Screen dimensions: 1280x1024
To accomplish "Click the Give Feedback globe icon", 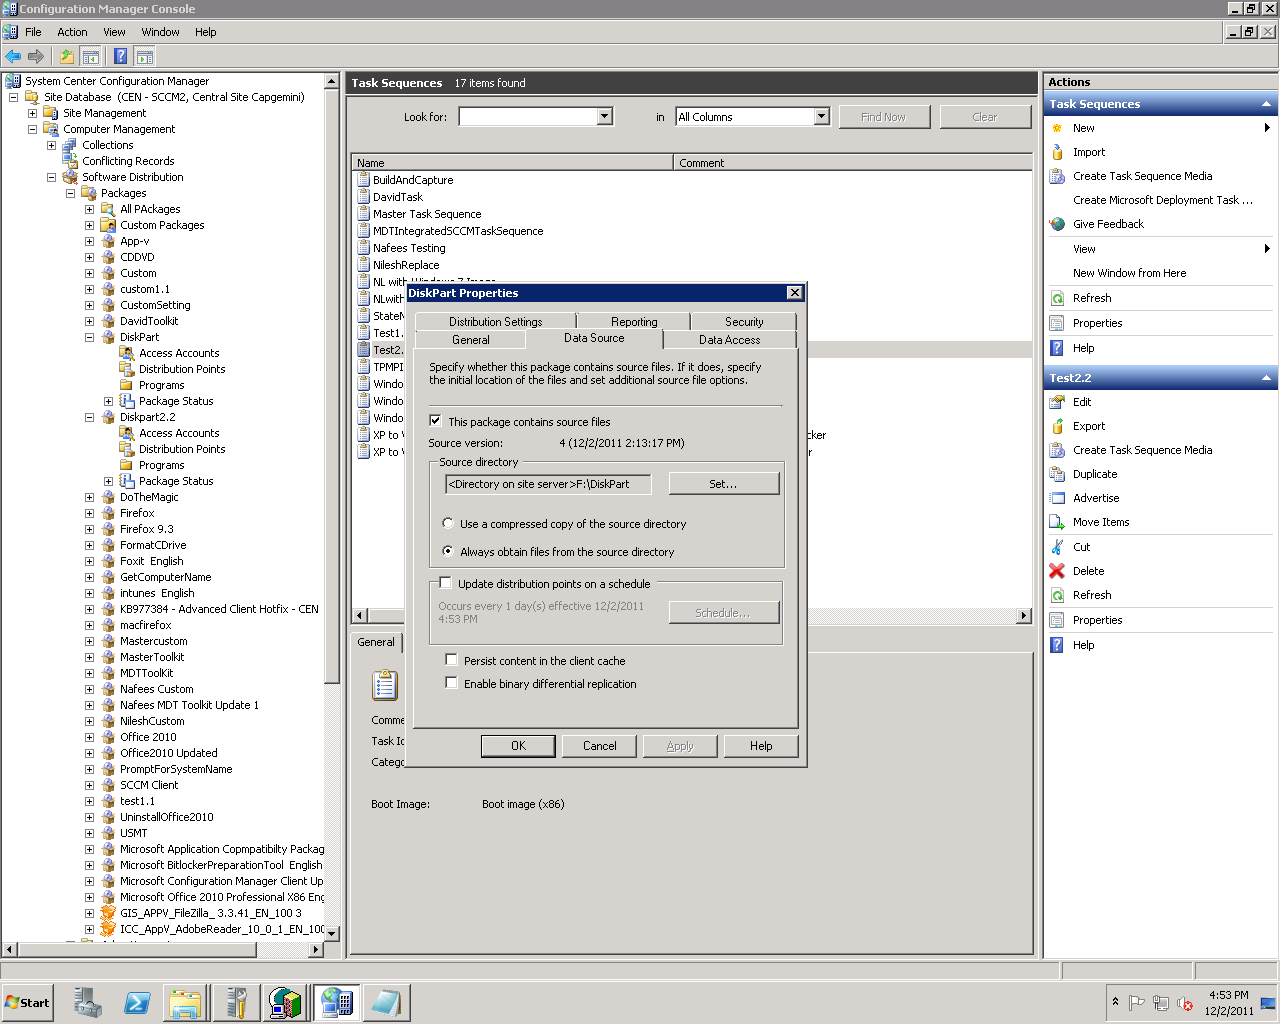I will [x=1057, y=224].
